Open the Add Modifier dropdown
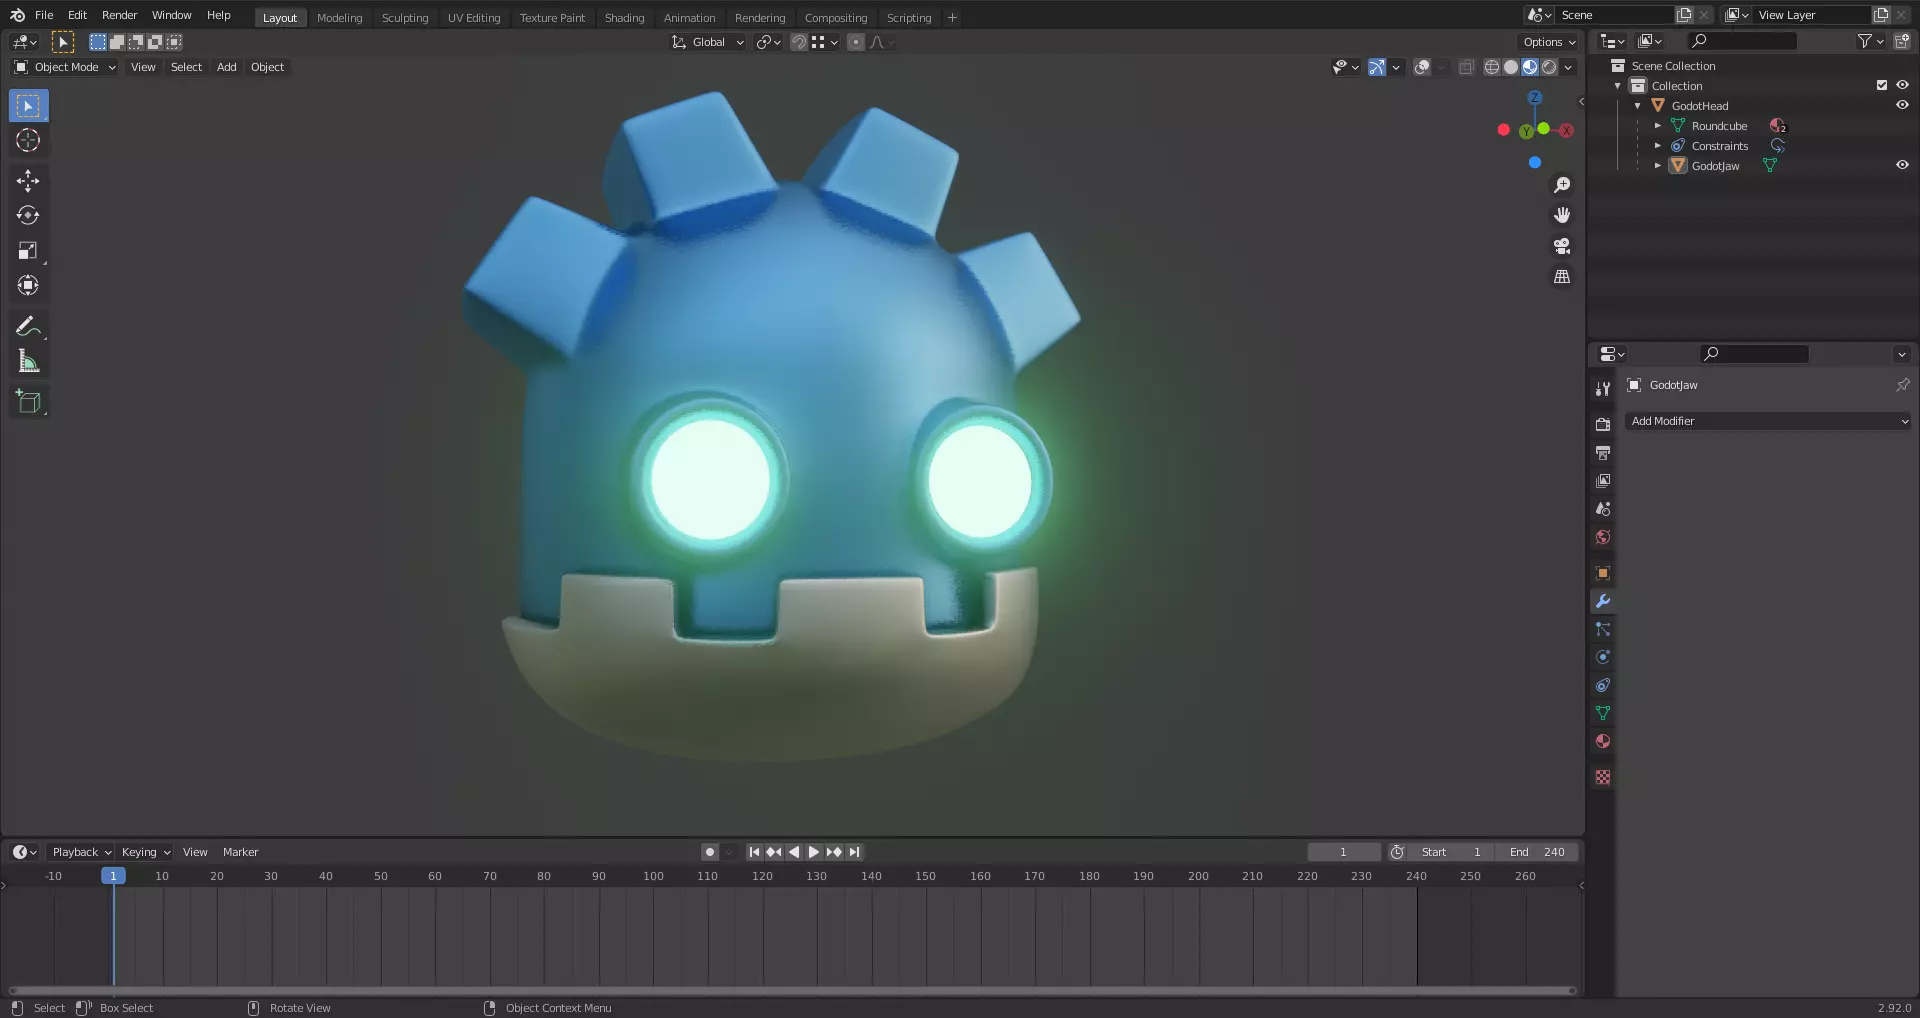 1768,421
